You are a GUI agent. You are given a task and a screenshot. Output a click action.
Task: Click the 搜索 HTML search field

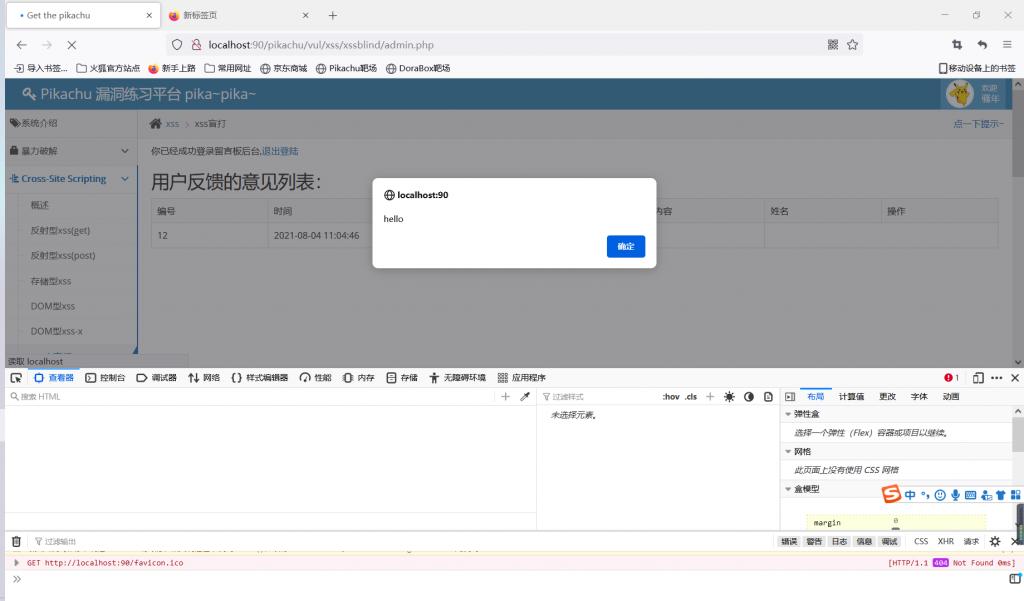pos(250,397)
